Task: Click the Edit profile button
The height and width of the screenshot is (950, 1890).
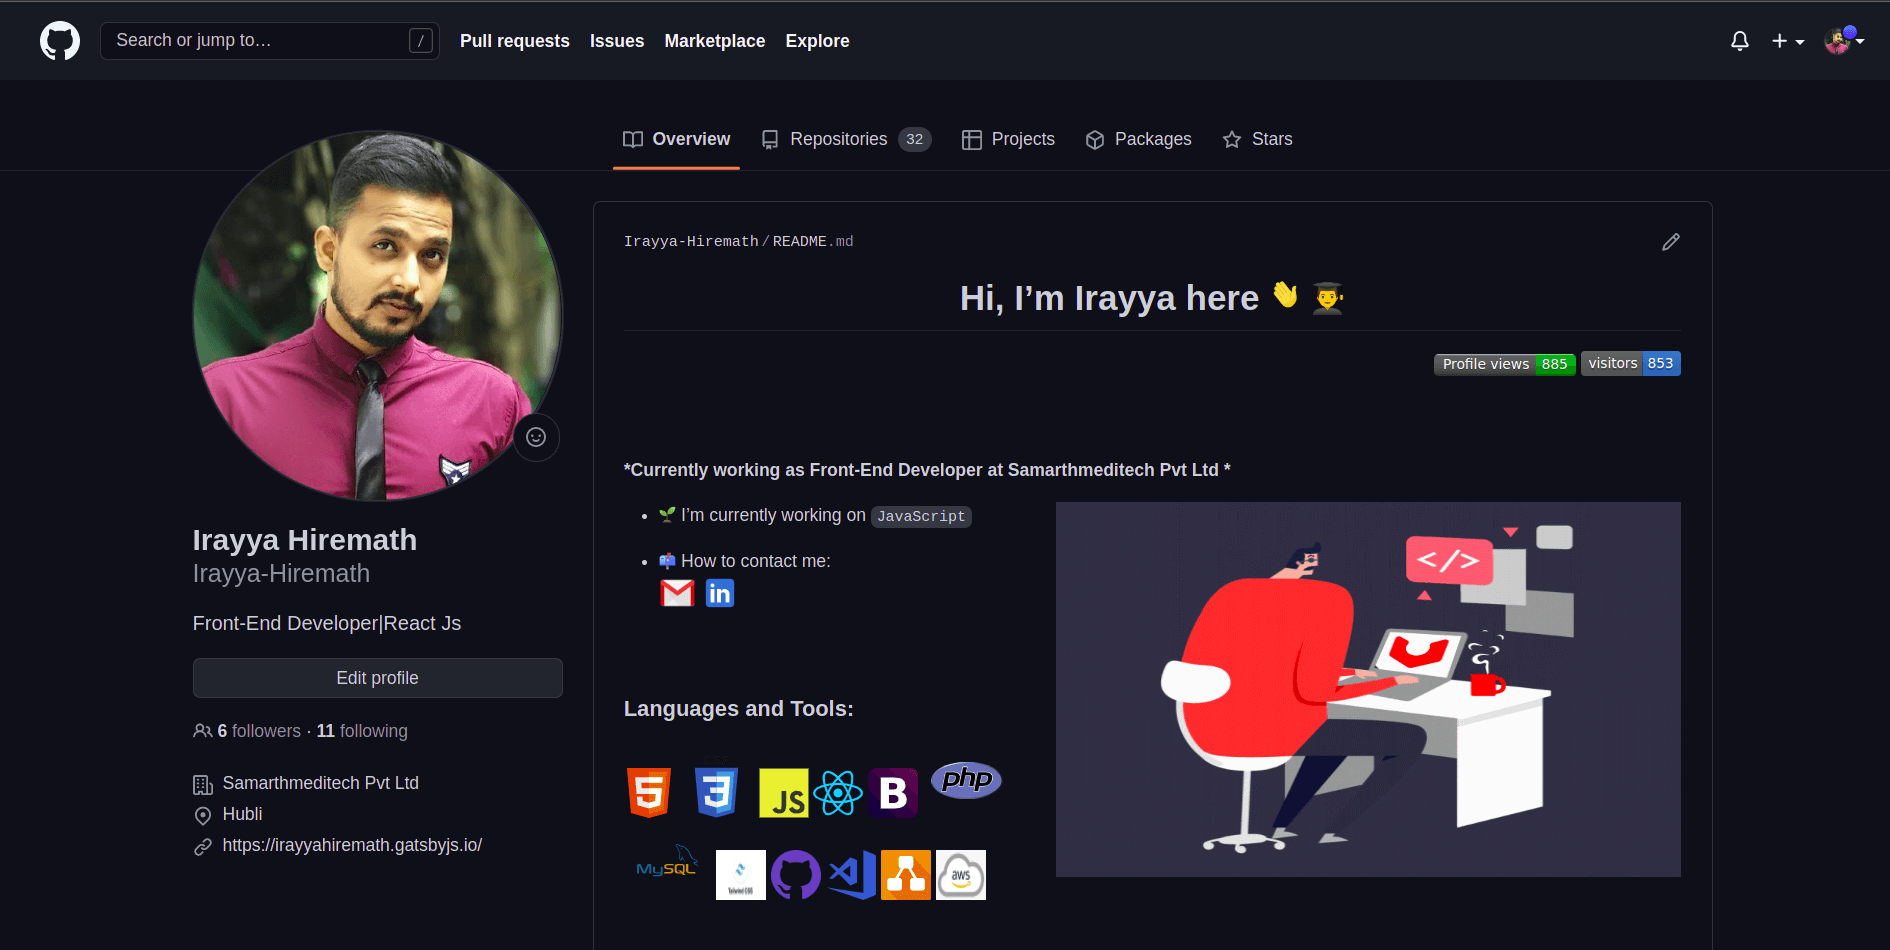Action: pos(378,678)
